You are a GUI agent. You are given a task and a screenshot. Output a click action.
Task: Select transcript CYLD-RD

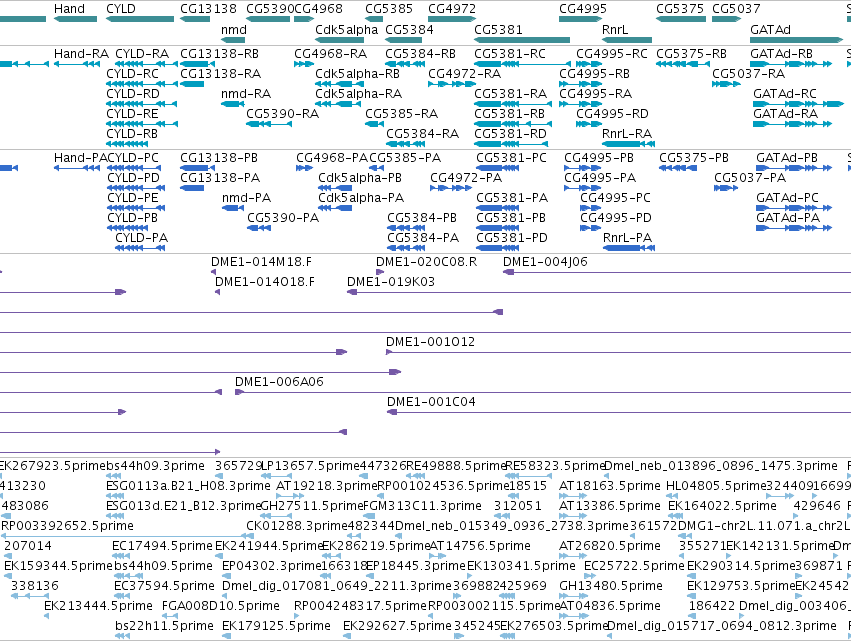coord(133,94)
